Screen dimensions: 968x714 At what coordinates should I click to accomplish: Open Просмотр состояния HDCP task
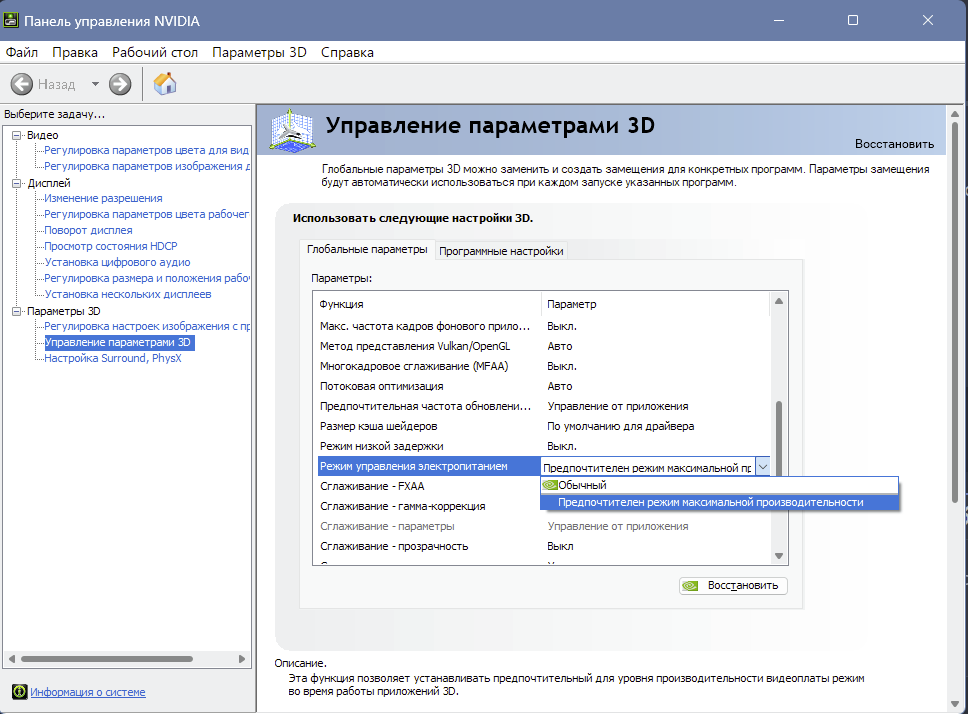[111, 246]
